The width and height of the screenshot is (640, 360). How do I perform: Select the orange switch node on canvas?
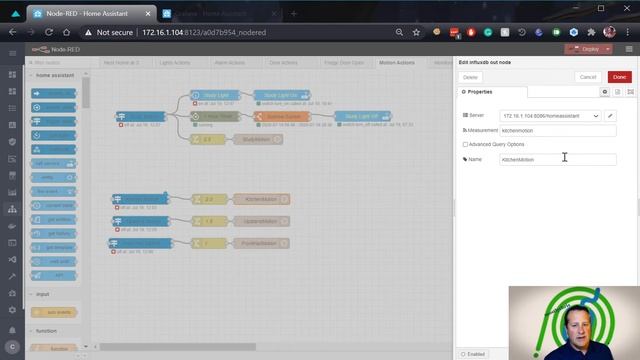[282, 116]
